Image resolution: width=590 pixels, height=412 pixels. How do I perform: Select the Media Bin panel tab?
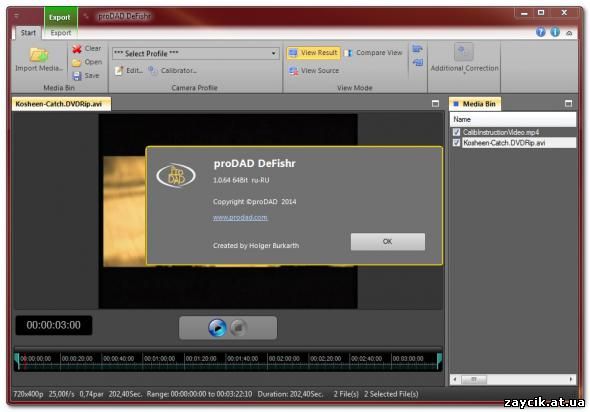[x=474, y=104]
